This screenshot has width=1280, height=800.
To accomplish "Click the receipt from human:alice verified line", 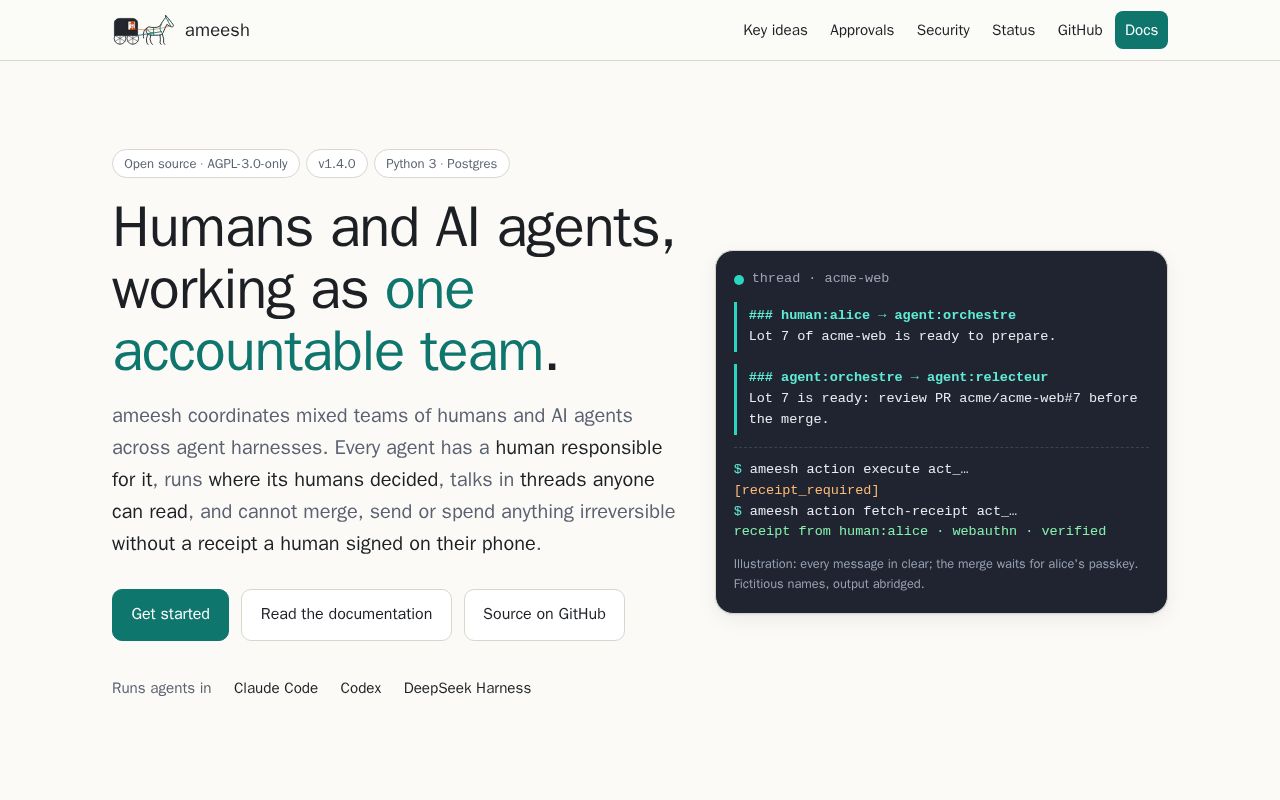I will pyautogui.click(x=920, y=531).
